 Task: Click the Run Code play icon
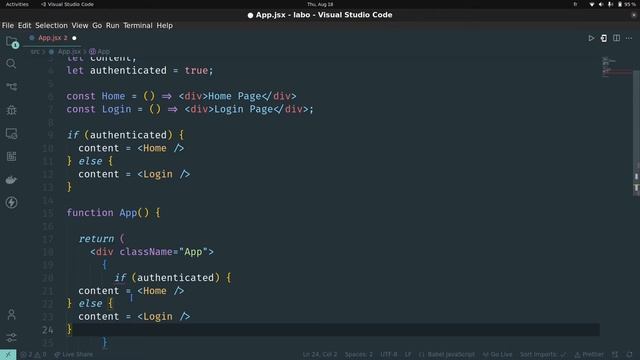click(591, 38)
